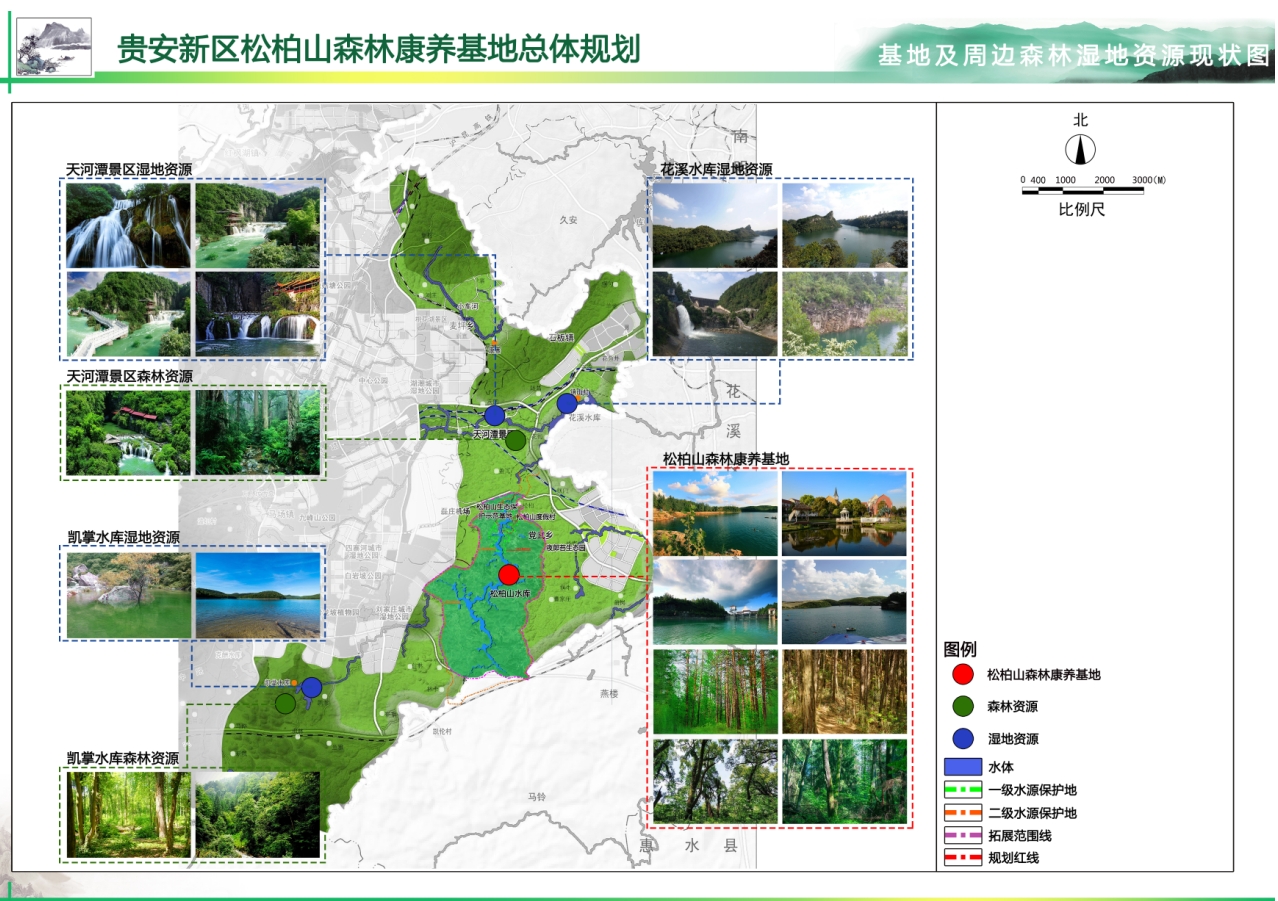Open the Huaxi reservoir rocky peak photo
This screenshot has width=1278, height=901.
coord(845,225)
